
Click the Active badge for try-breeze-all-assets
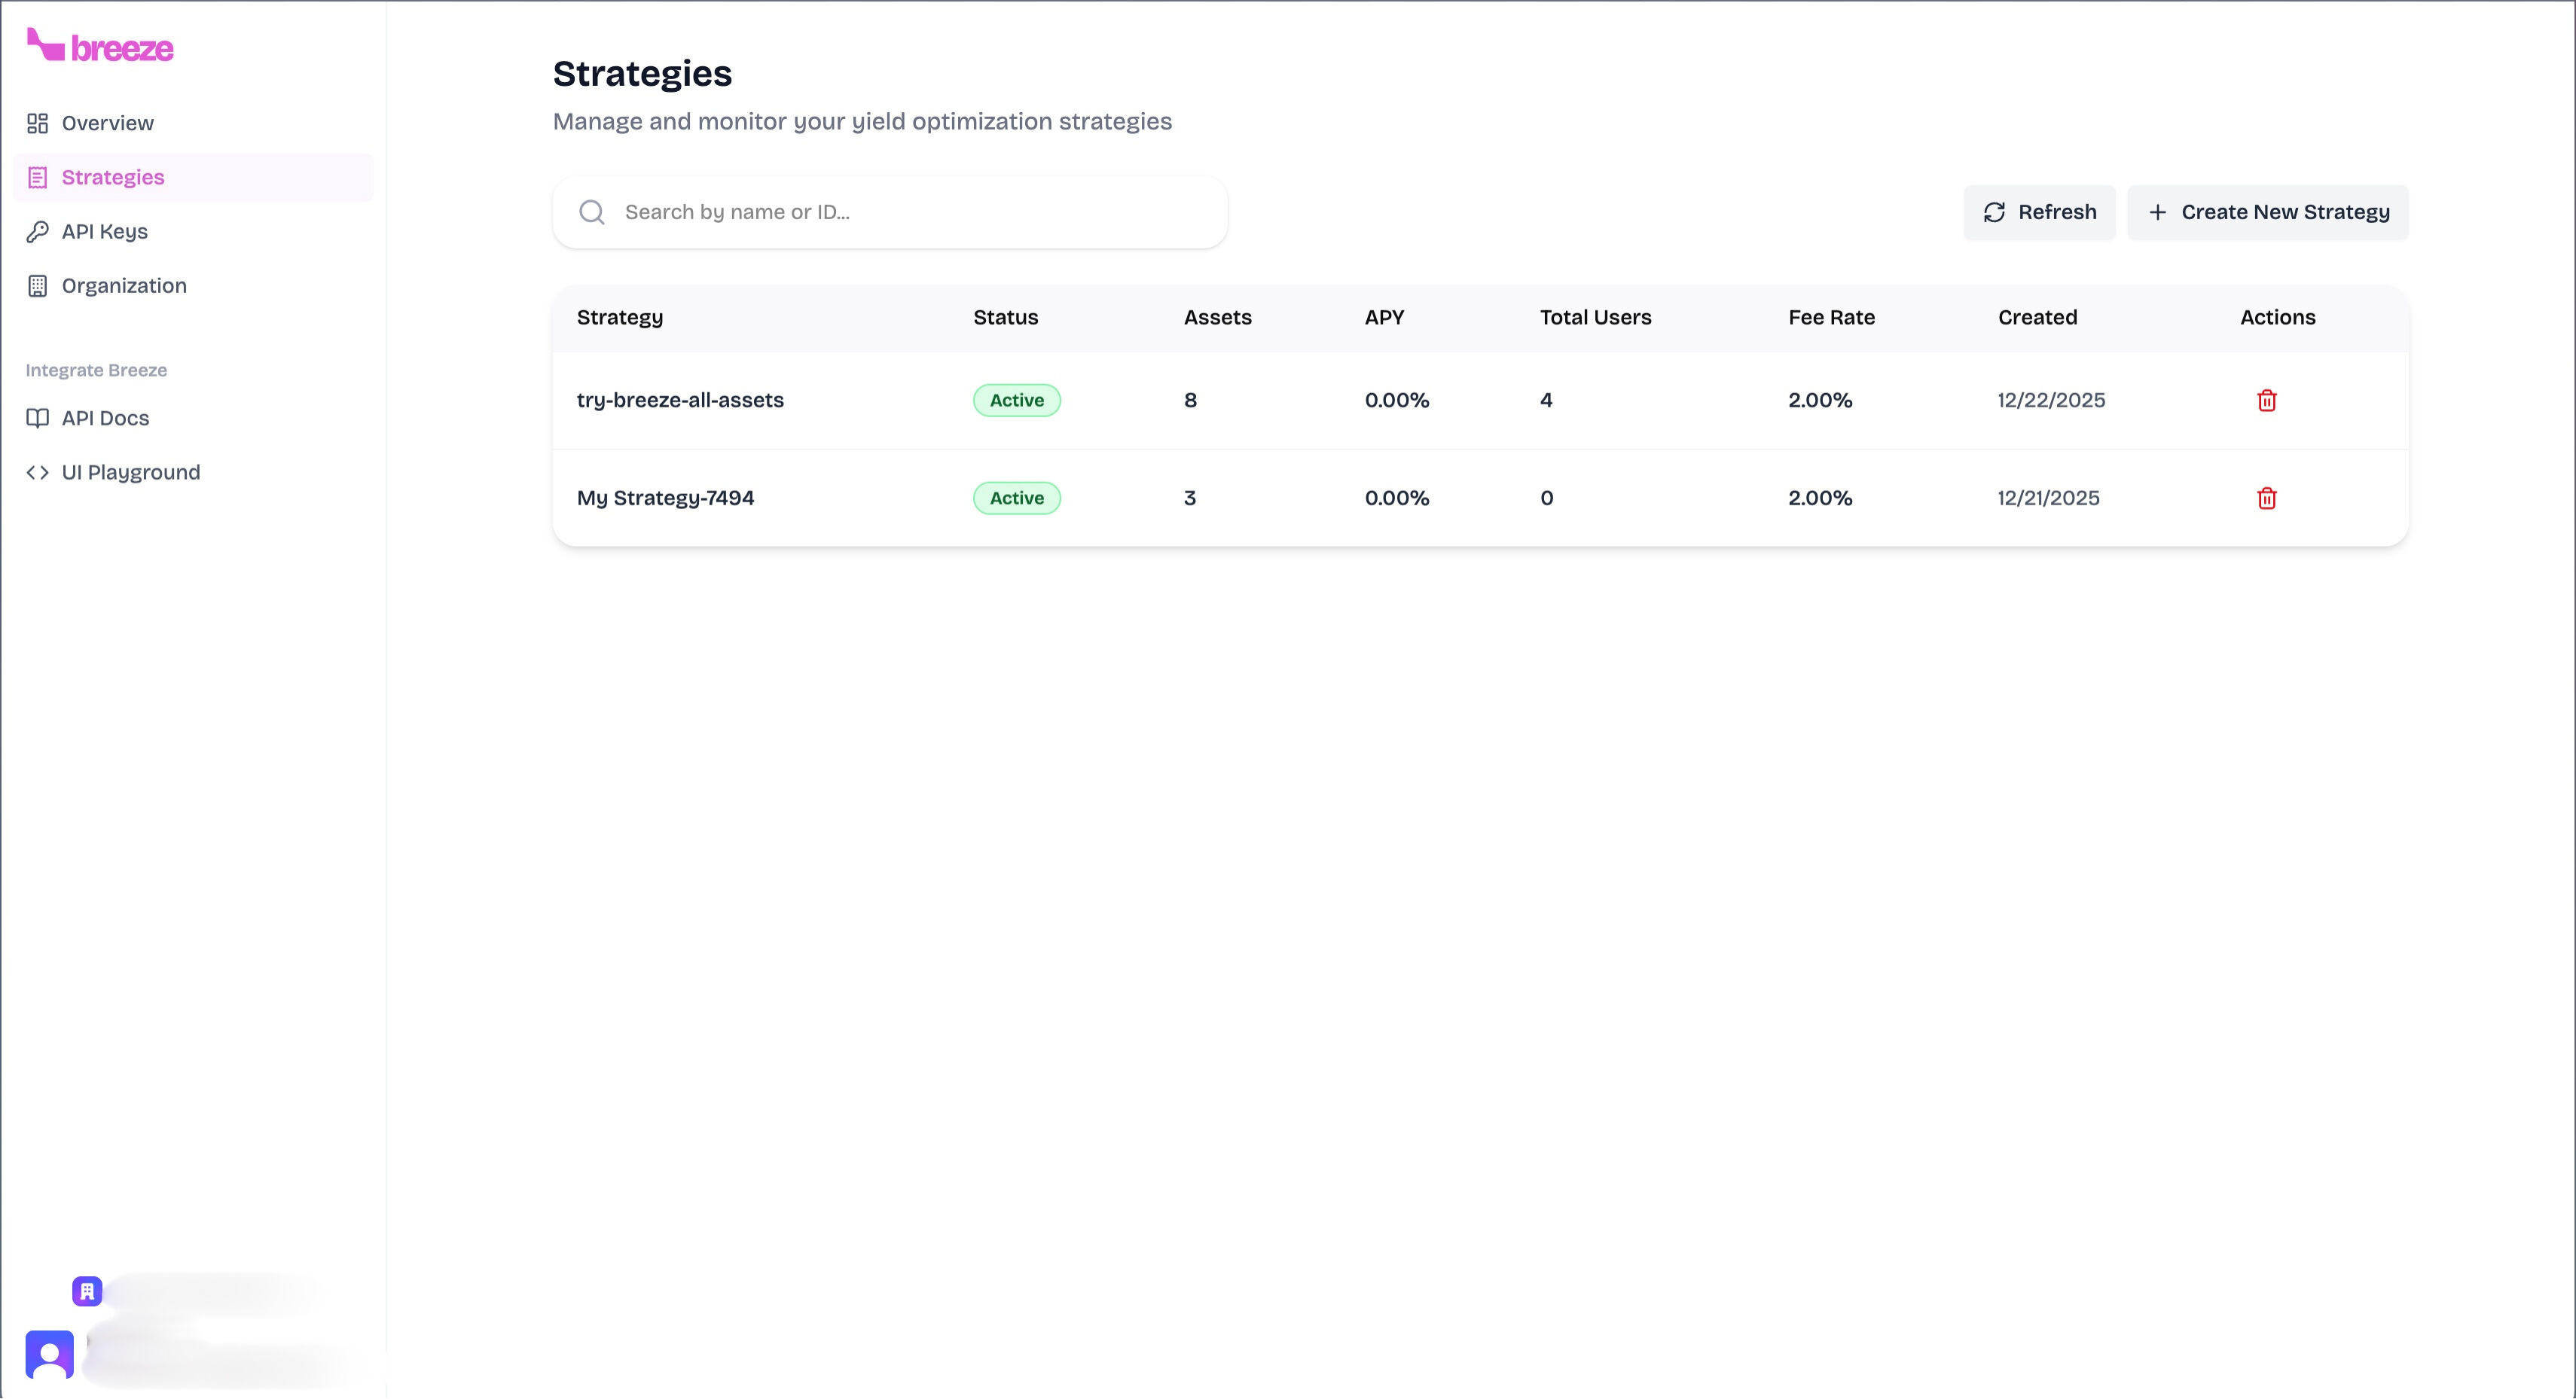pyautogui.click(x=1016, y=400)
